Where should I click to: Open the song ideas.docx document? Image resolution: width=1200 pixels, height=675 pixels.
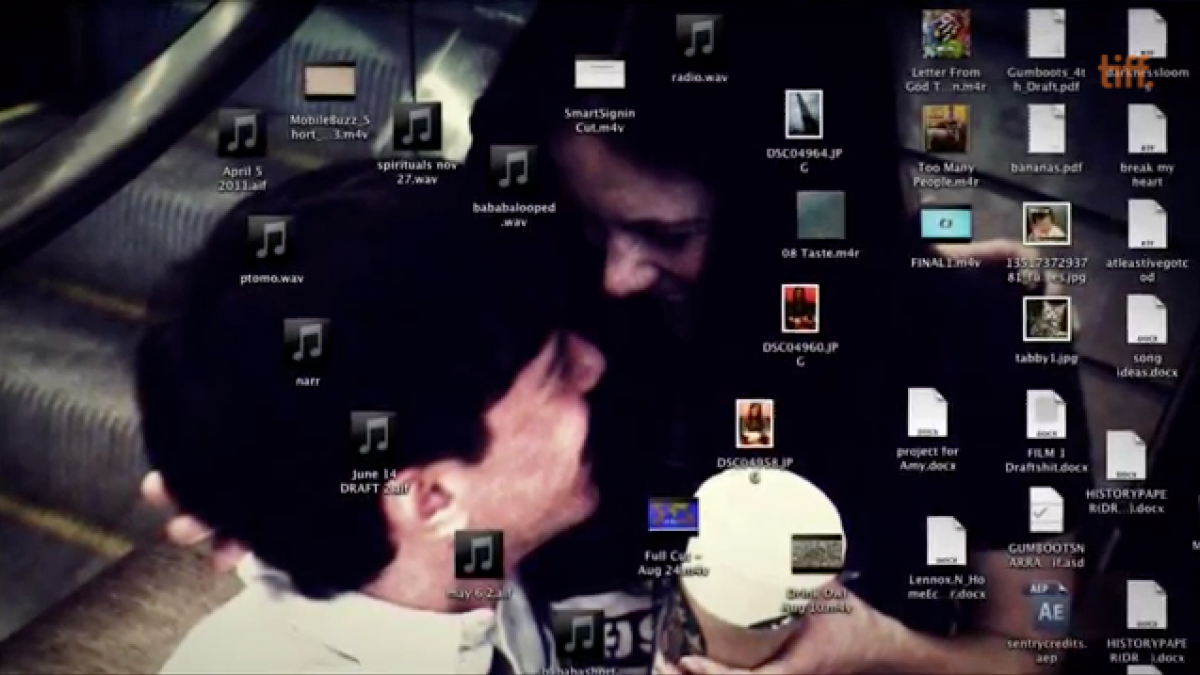[1146, 320]
